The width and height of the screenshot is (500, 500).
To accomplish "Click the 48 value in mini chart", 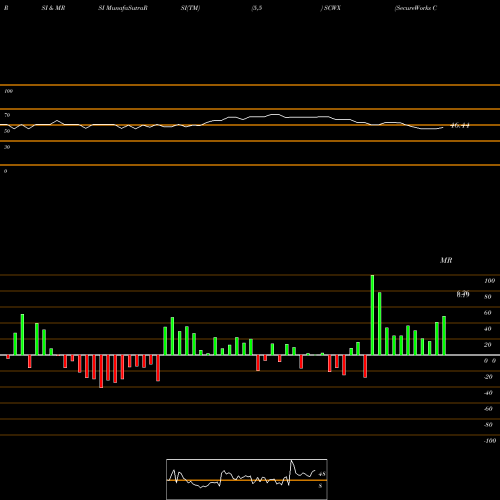I will click(322, 474).
